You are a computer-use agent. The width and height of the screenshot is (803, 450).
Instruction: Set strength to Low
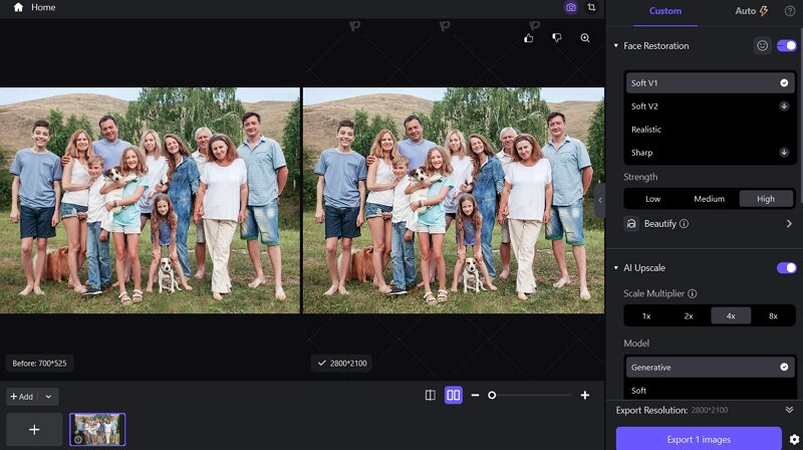(x=653, y=199)
